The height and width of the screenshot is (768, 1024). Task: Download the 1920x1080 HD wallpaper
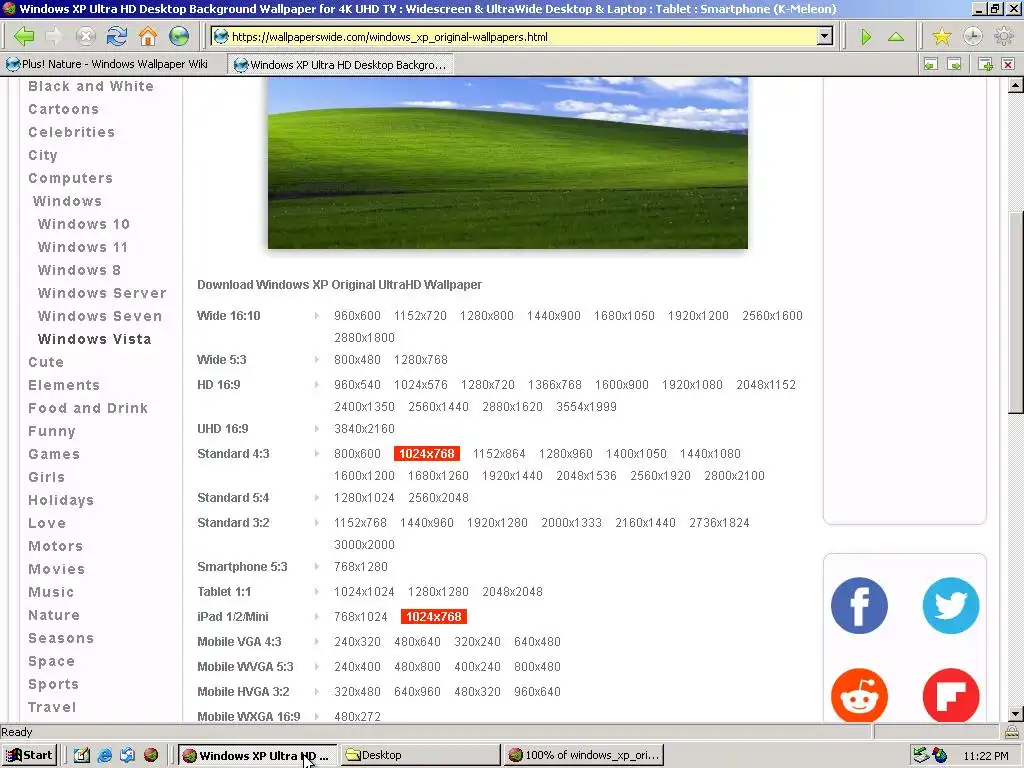(692, 385)
